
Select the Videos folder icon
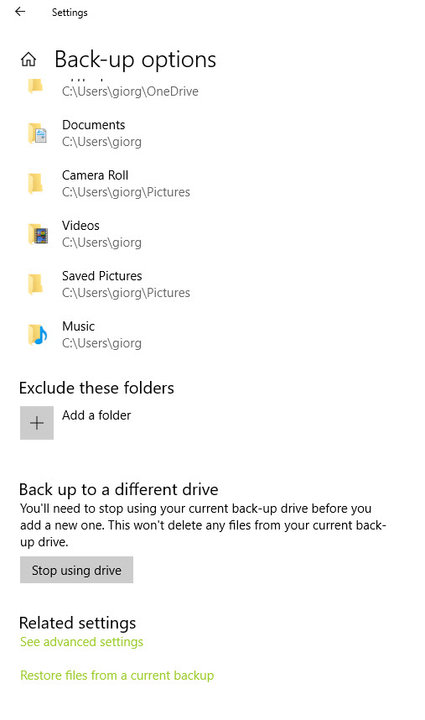pyautogui.click(x=38, y=234)
